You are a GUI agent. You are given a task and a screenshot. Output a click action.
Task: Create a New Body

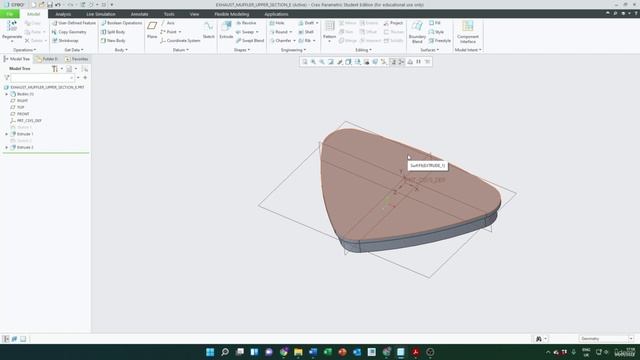tap(113, 41)
